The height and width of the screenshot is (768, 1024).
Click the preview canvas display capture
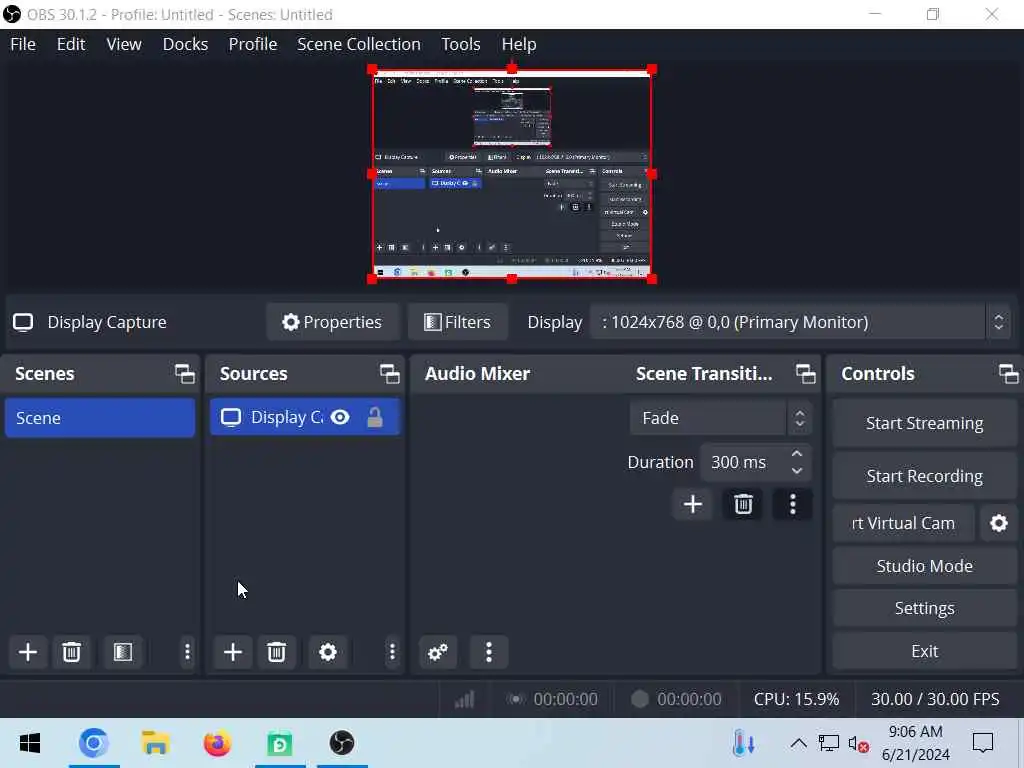511,174
